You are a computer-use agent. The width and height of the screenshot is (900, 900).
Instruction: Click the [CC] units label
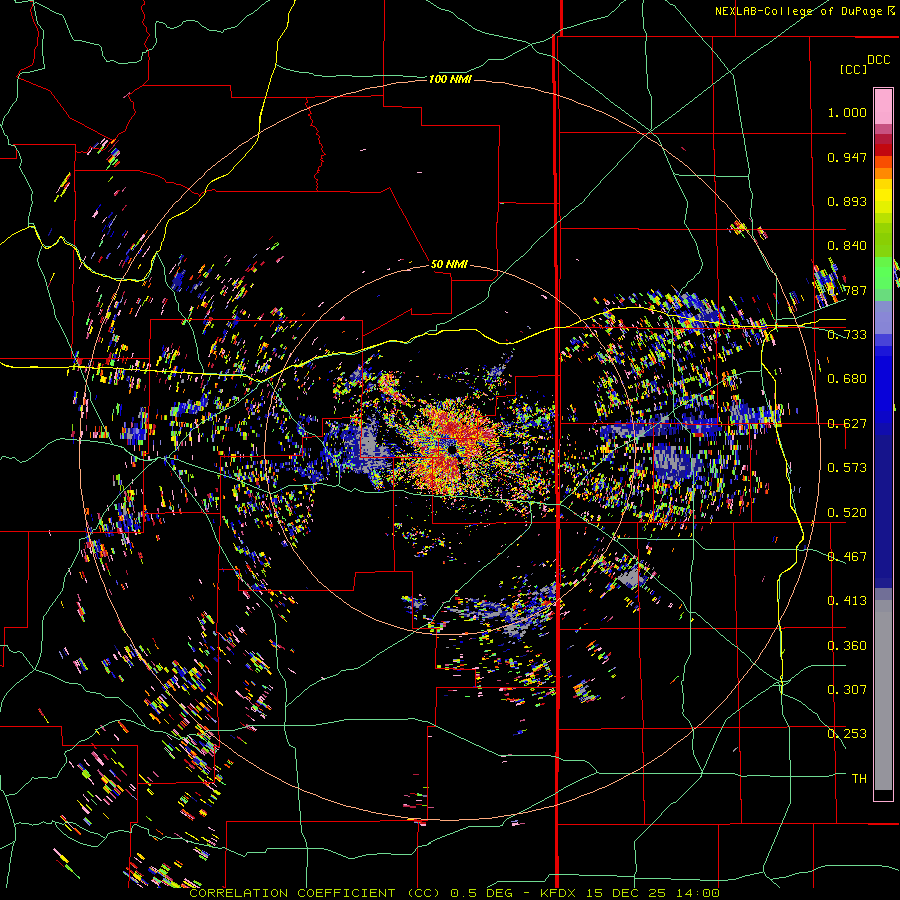tap(854, 69)
